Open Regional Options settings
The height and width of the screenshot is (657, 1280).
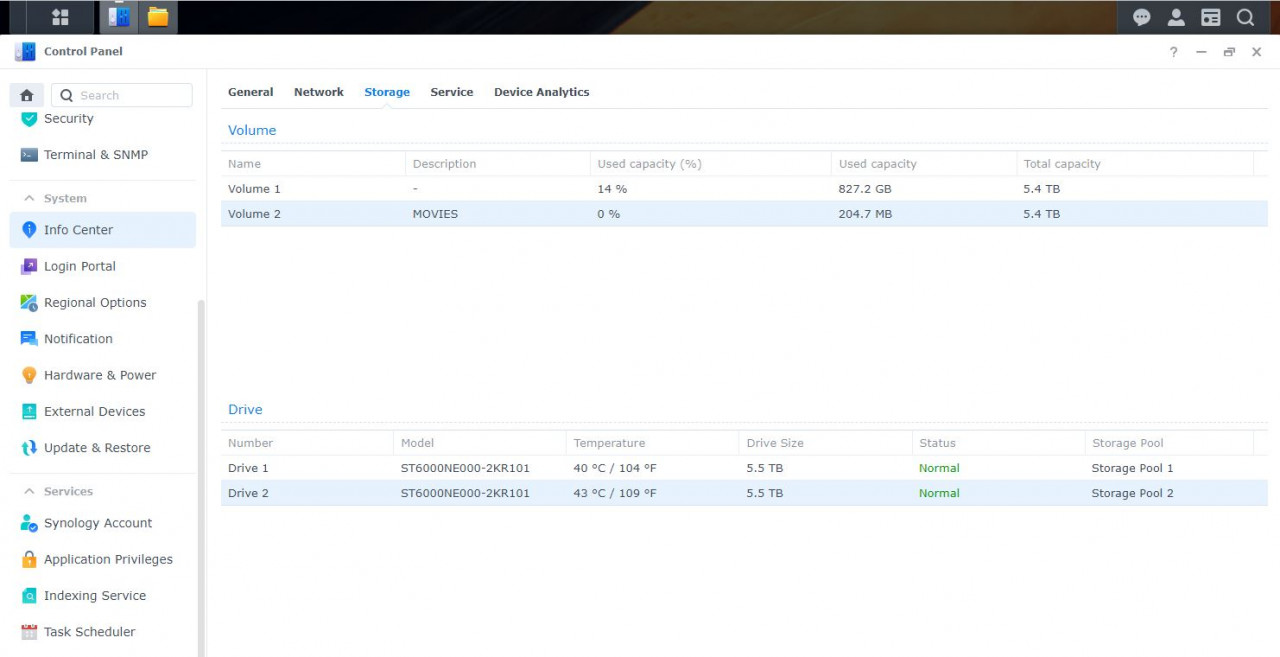[x=95, y=303]
